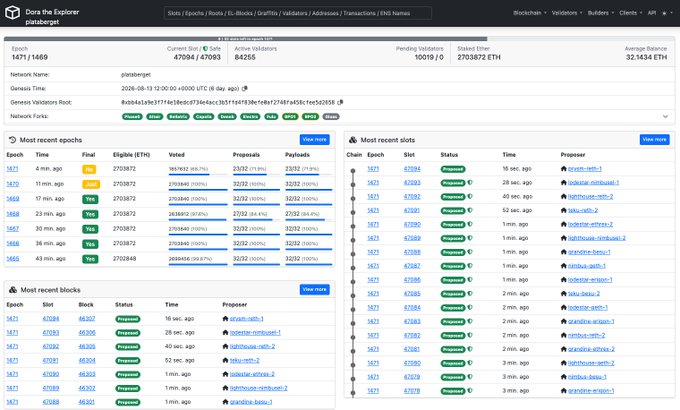Click the cubes icon beside Most recent slots
This screenshot has width=680, height=410.
pos(353,140)
